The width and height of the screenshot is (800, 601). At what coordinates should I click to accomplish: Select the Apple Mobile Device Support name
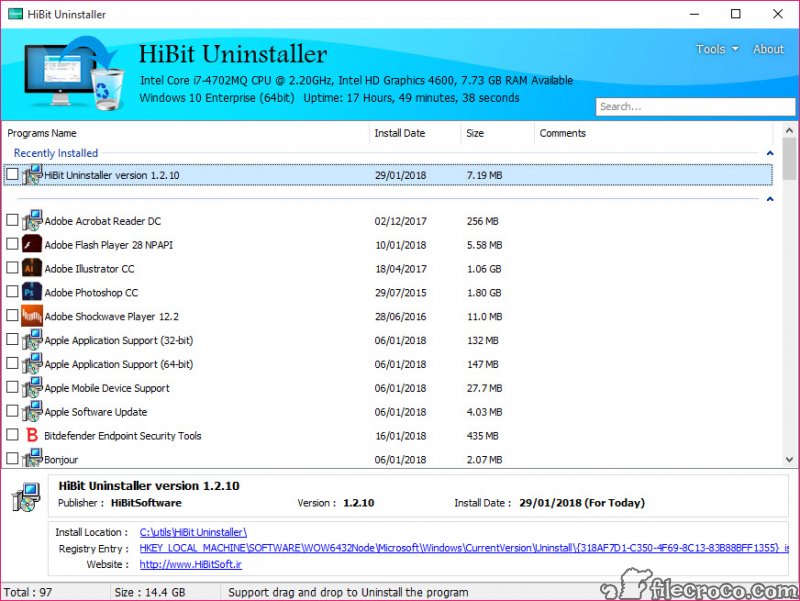[107, 388]
